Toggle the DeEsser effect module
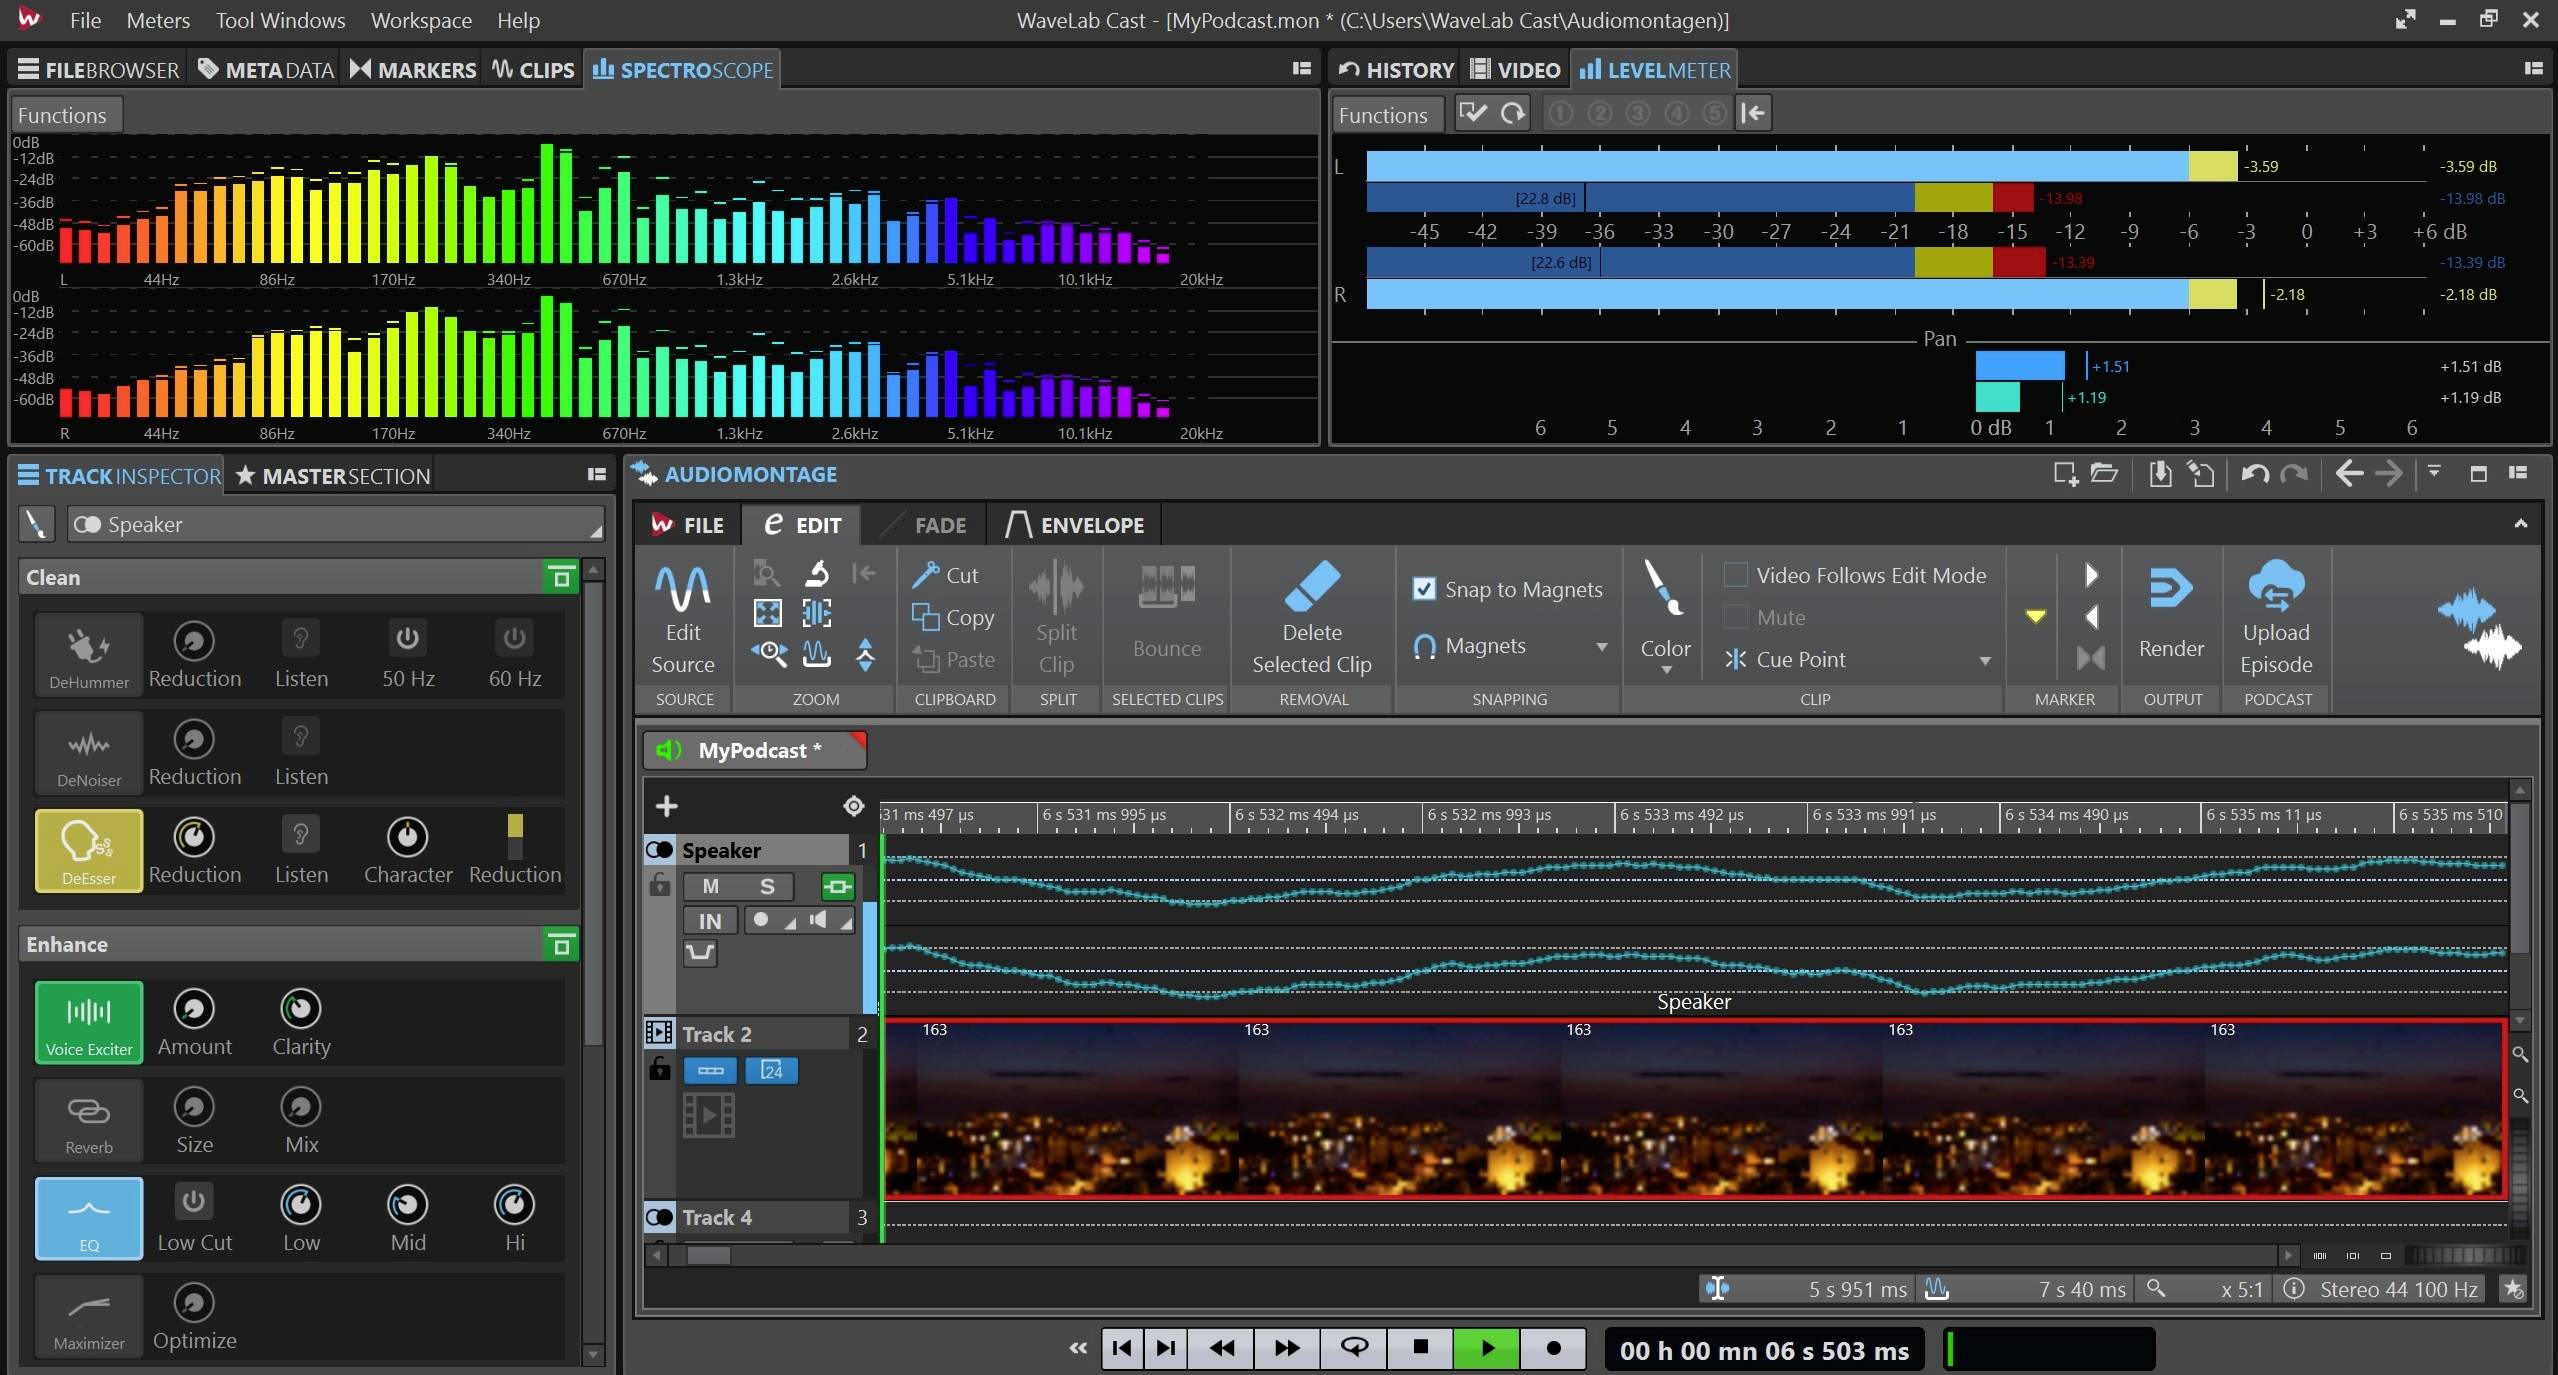Image resolution: width=2558 pixels, height=1375 pixels. (89, 850)
